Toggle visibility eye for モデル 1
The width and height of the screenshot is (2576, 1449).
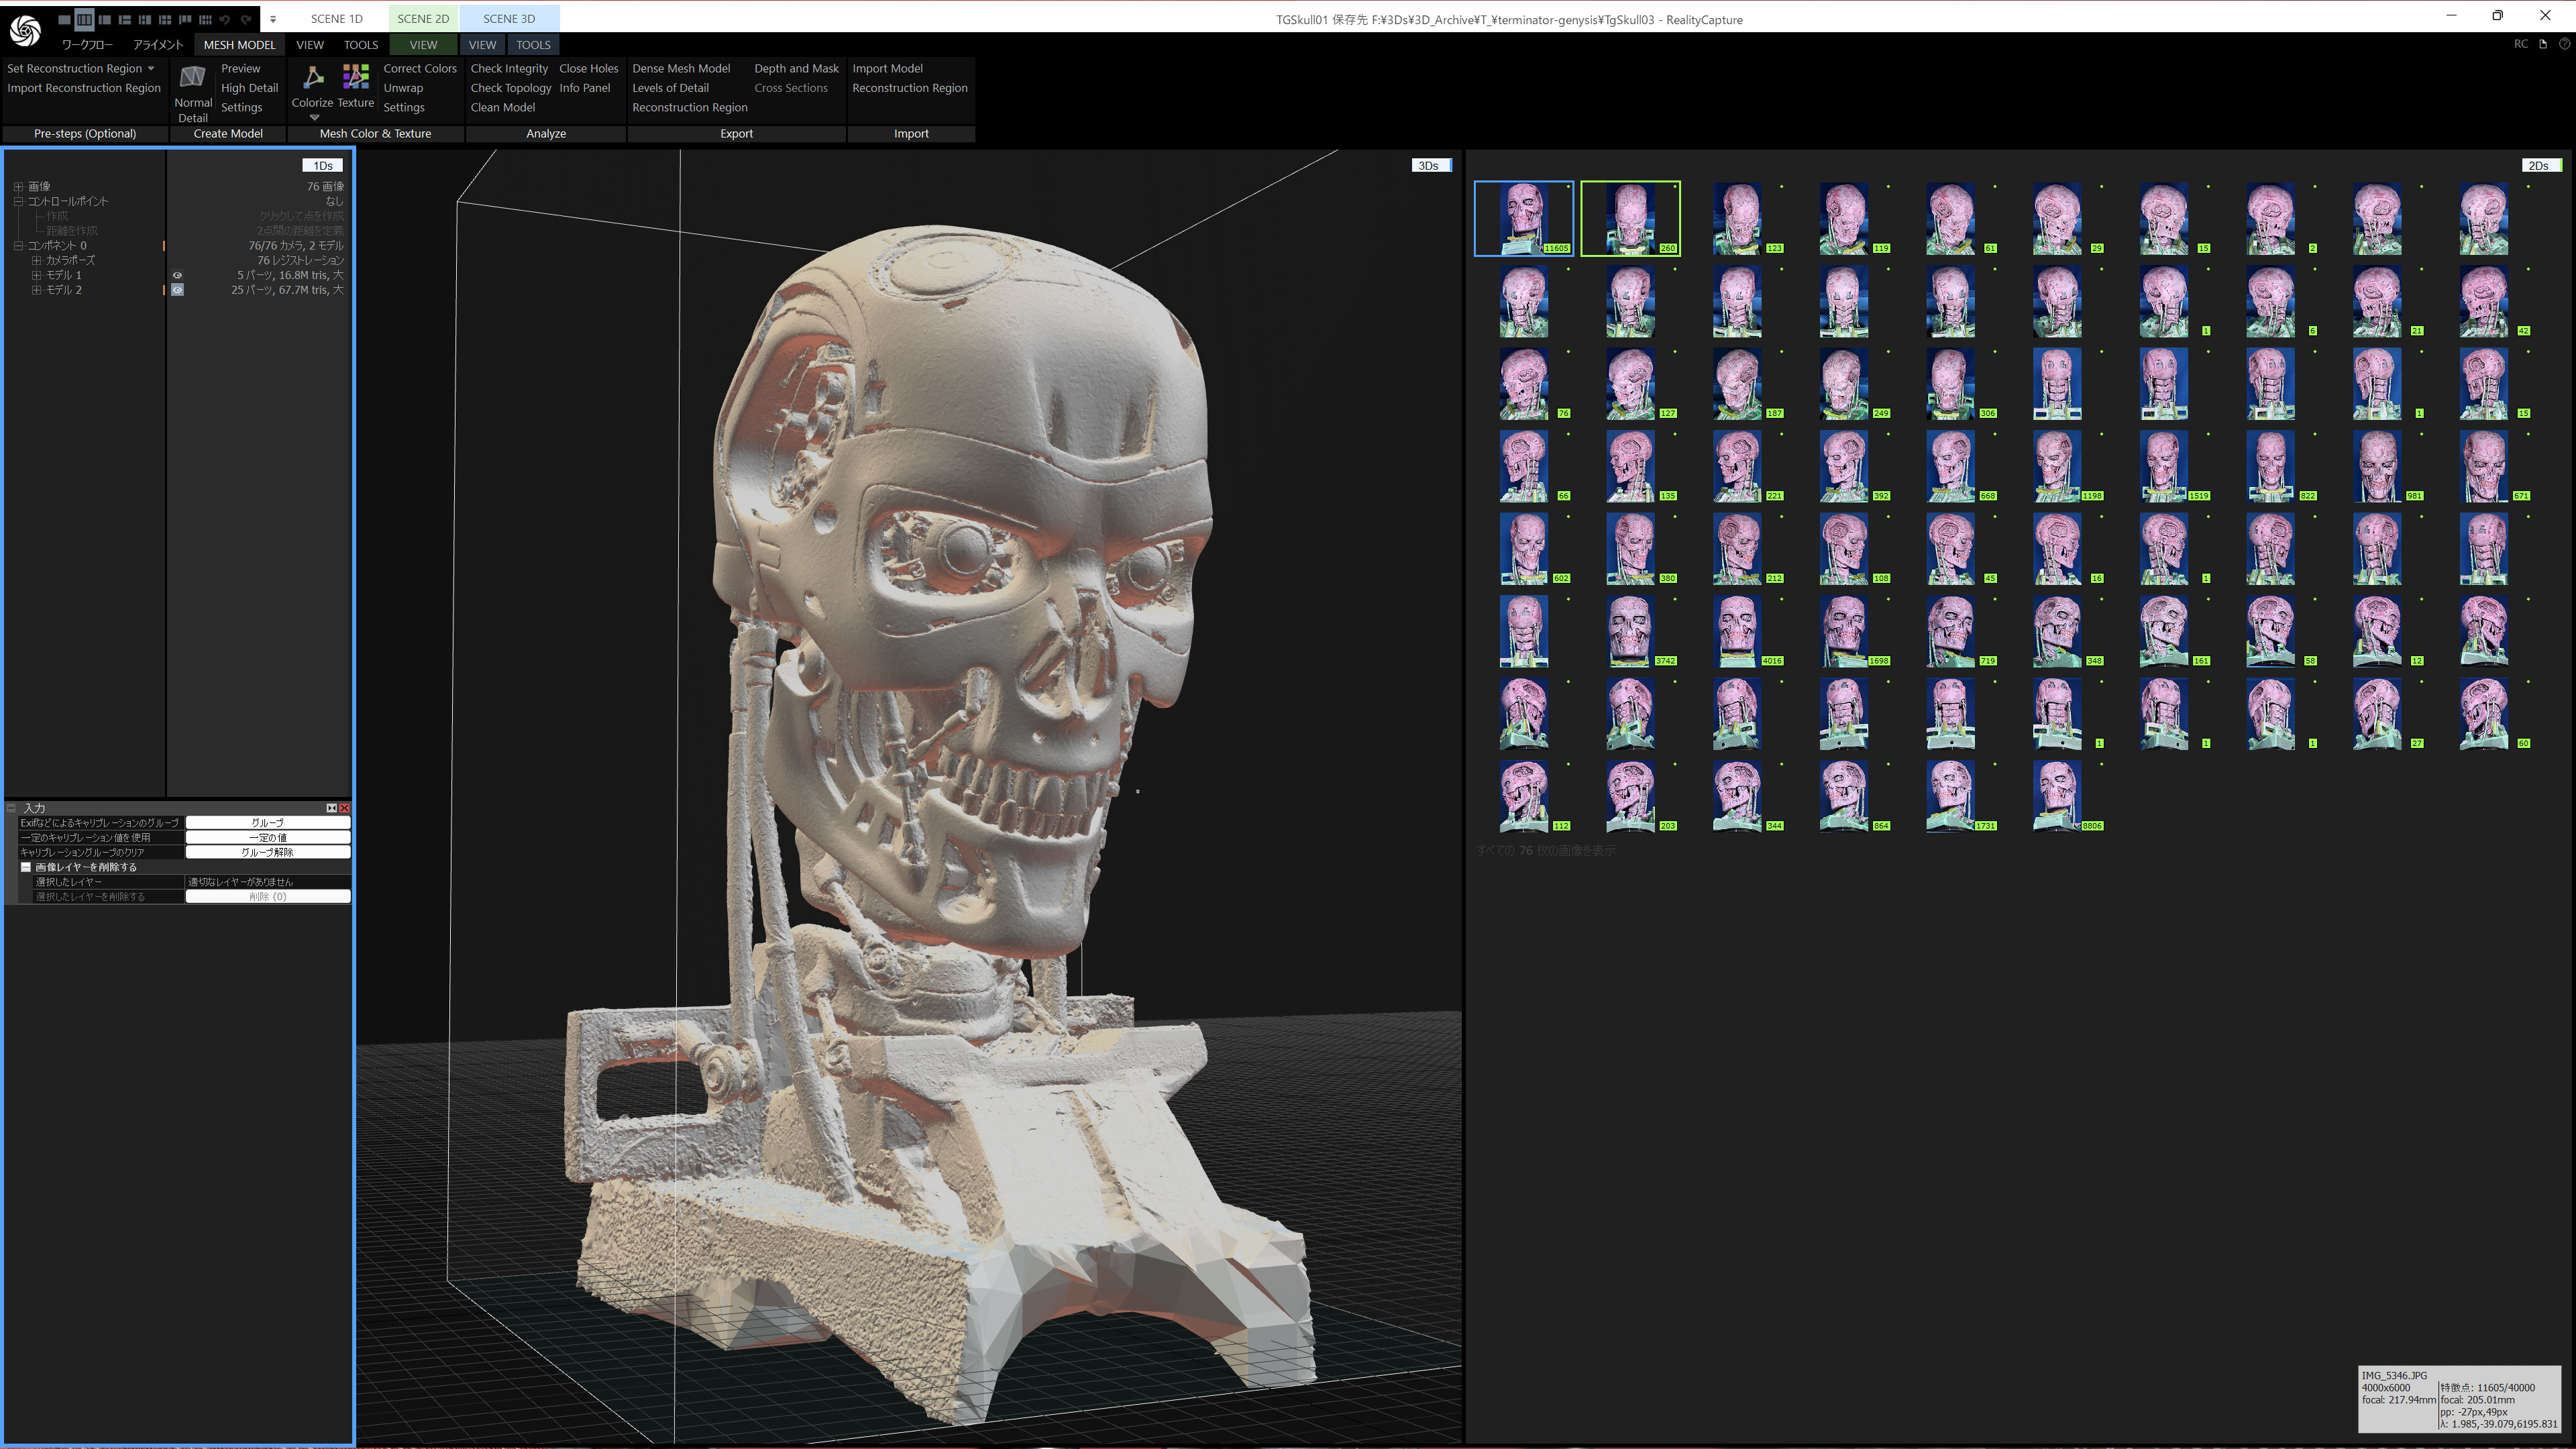click(x=177, y=275)
